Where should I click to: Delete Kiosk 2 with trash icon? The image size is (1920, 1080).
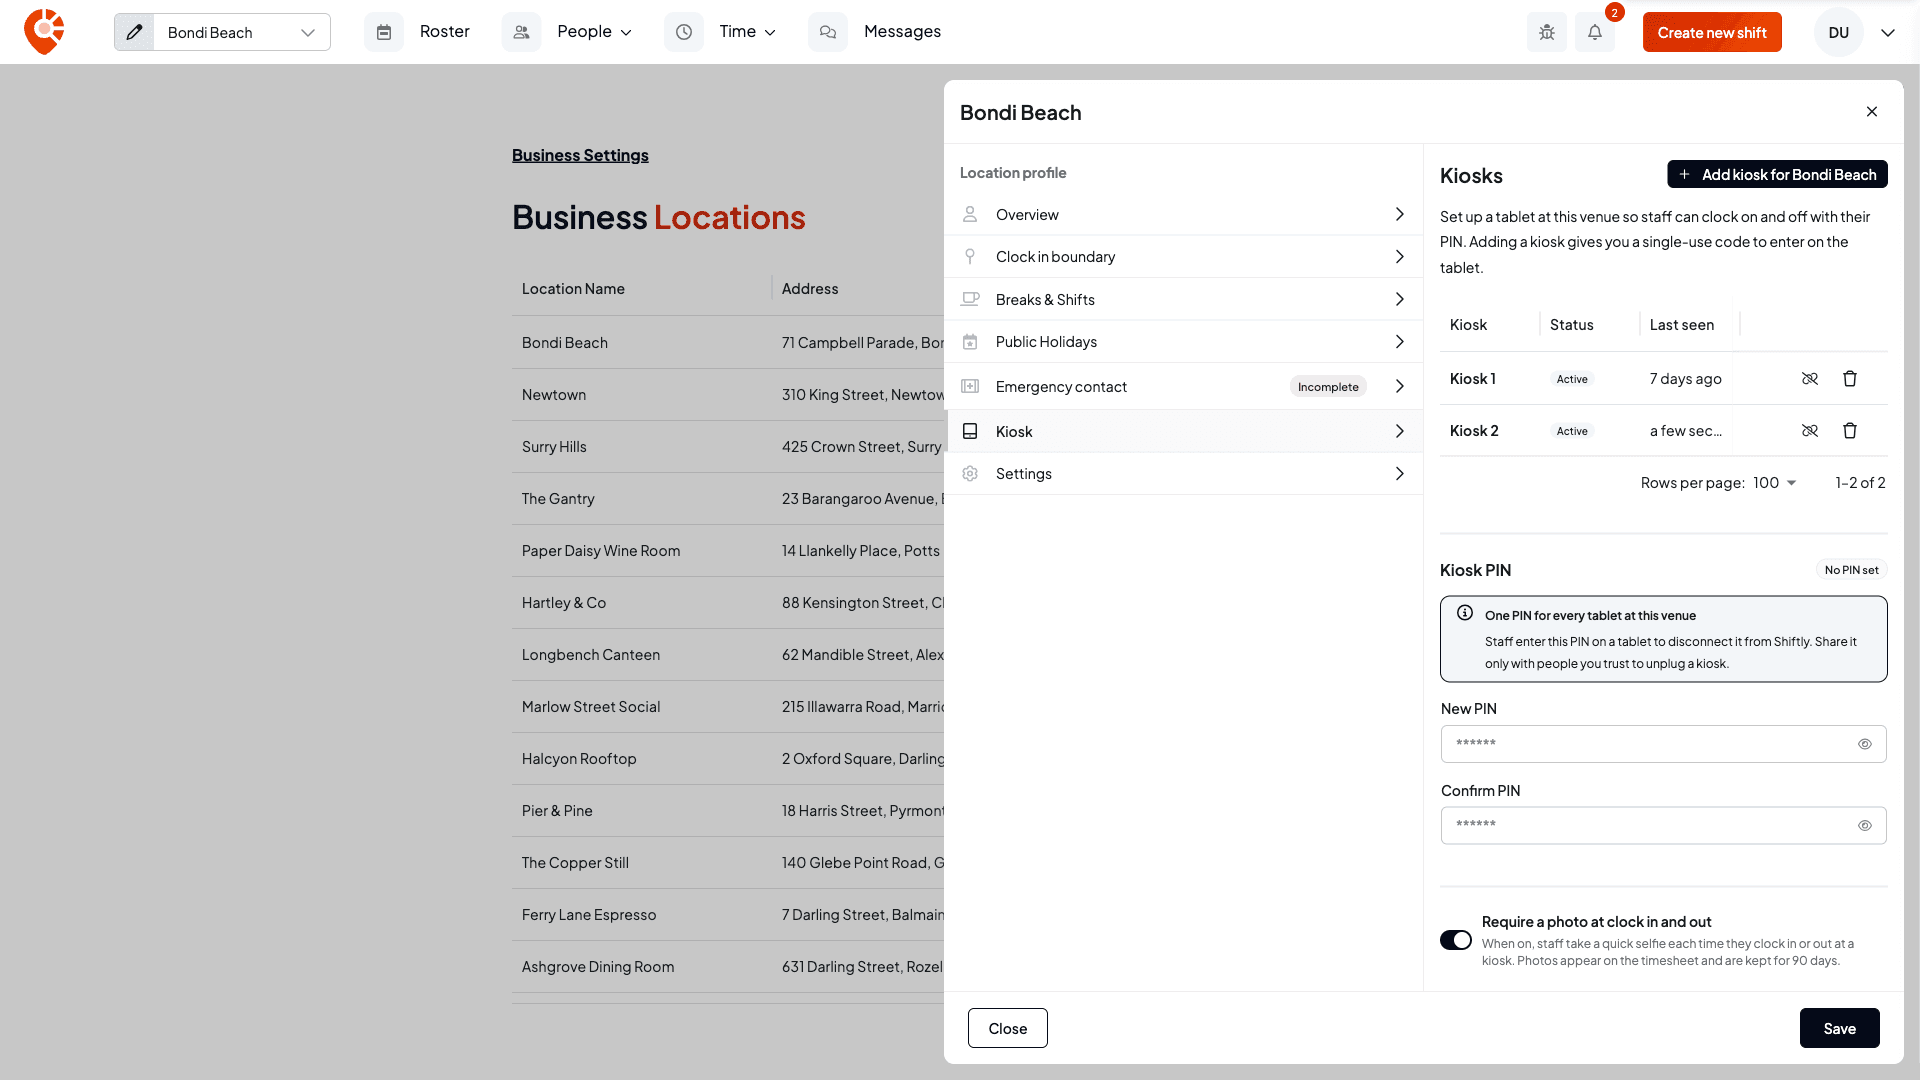pos(1850,431)
